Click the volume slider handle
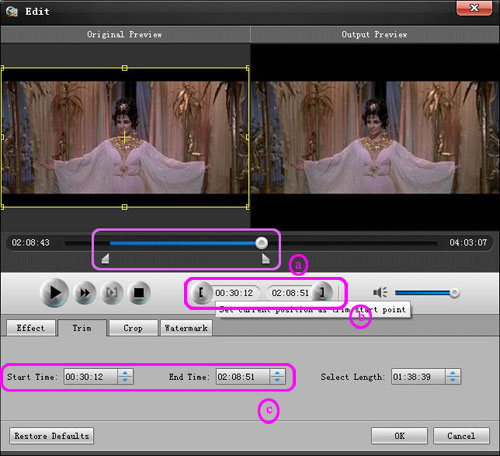This screenshot has width=500, height=456. pyautogui.click(x=454, y=293)
